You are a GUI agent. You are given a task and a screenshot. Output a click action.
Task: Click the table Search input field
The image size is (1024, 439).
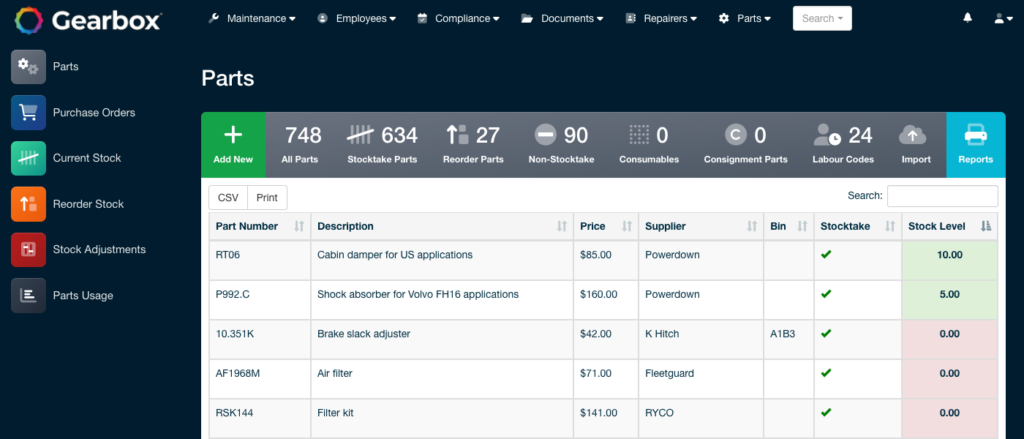942,196
